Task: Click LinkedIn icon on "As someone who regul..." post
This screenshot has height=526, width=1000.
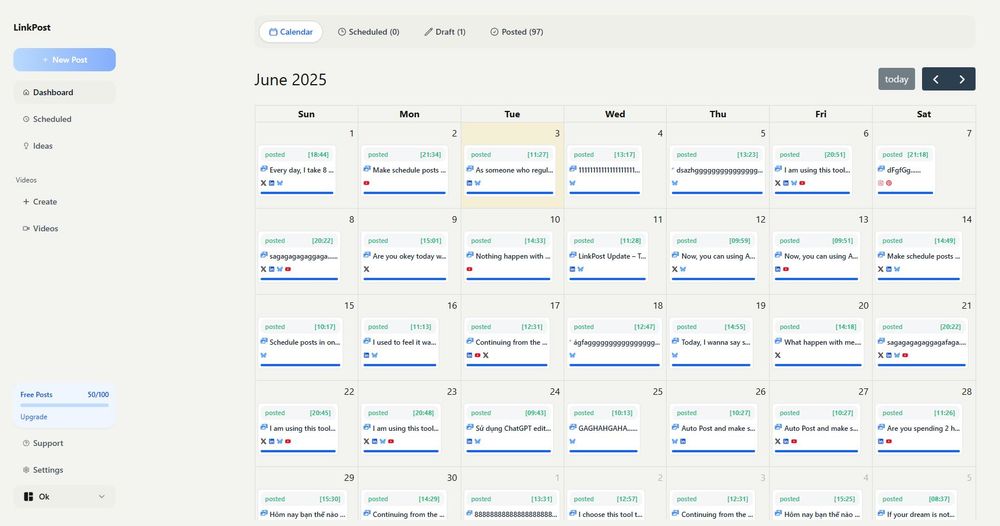Action: 469,183
